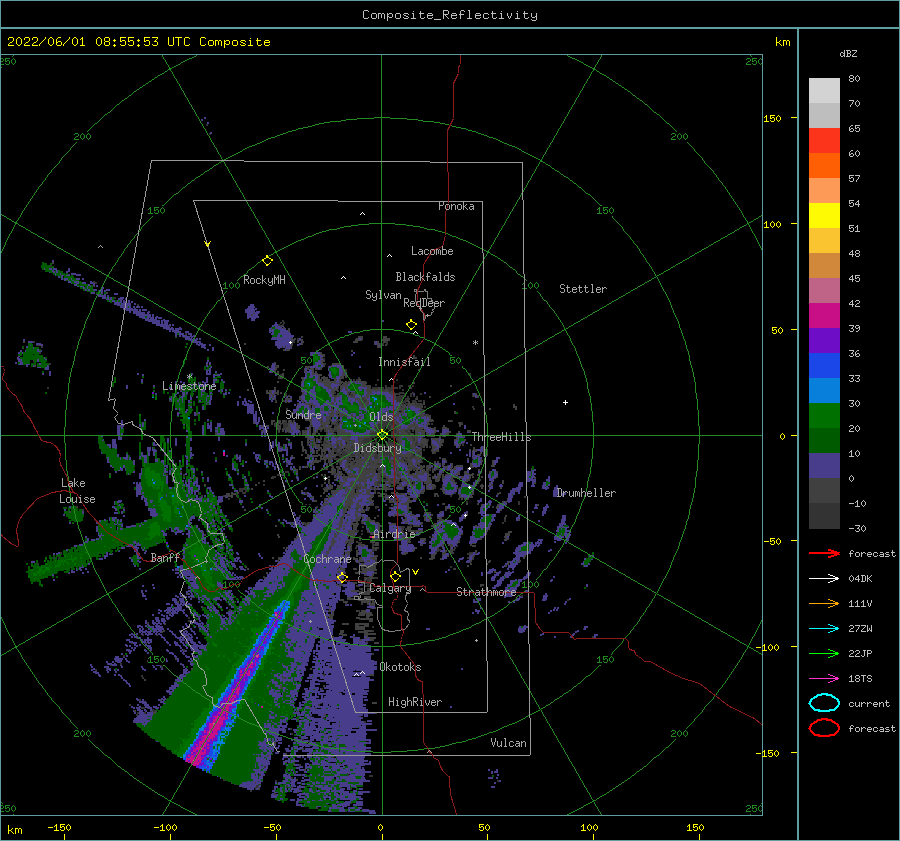This screenshot has height=841, width=900.
Task: Click the Vulcan town label
Action: point(508,743)
